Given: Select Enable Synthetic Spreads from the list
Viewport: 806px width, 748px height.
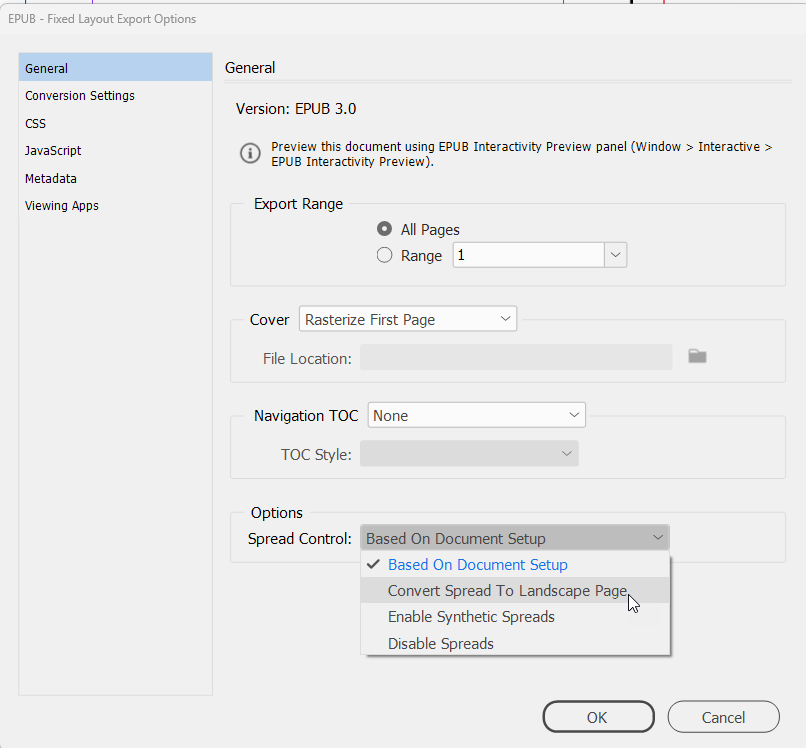Looking at the screenshot, I should pyautogui.click(x=471, y=617).
